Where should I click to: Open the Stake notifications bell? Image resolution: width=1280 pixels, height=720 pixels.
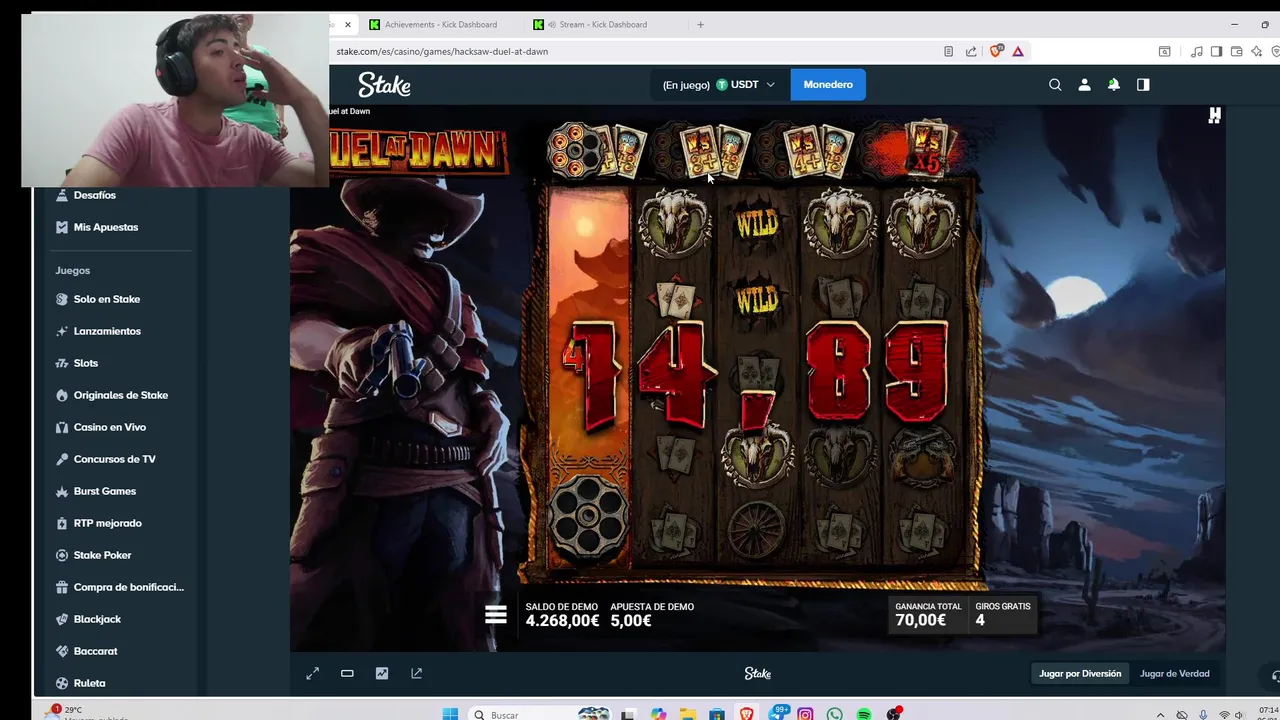[x=1113, y=85]
